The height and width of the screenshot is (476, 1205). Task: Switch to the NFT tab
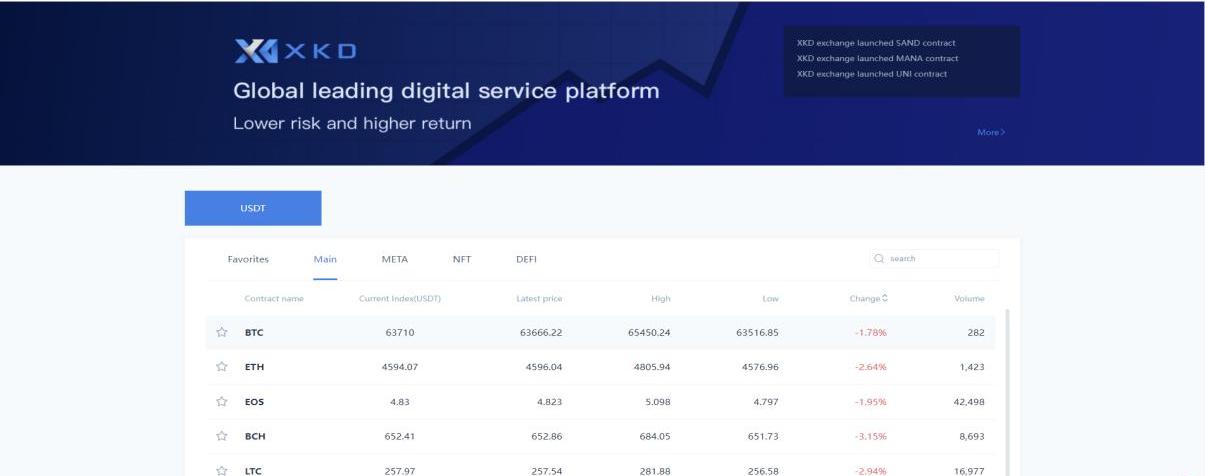[461, 259]
